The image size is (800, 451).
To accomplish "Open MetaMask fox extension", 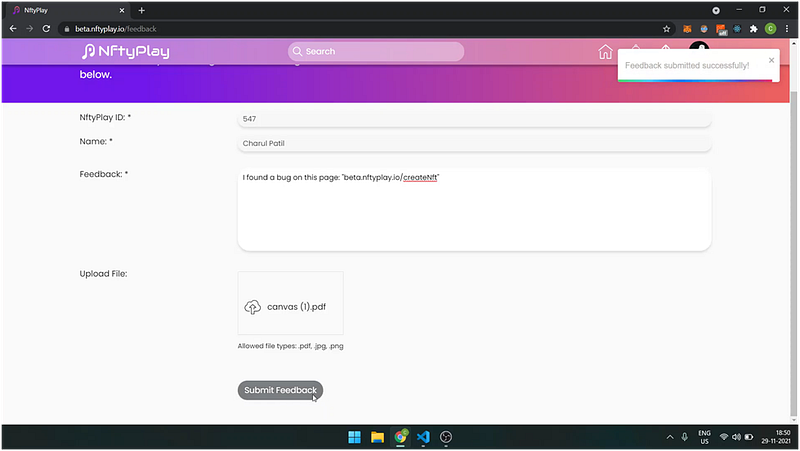I will [x=687, y=29].
